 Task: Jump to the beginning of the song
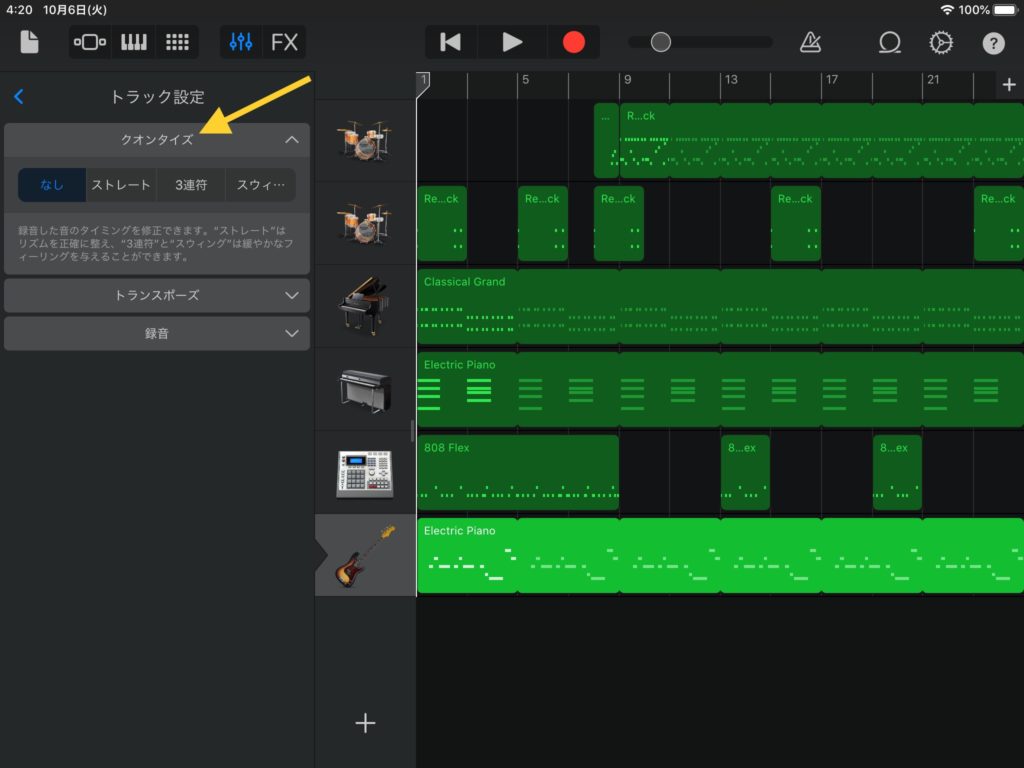[x=451, y=42]
